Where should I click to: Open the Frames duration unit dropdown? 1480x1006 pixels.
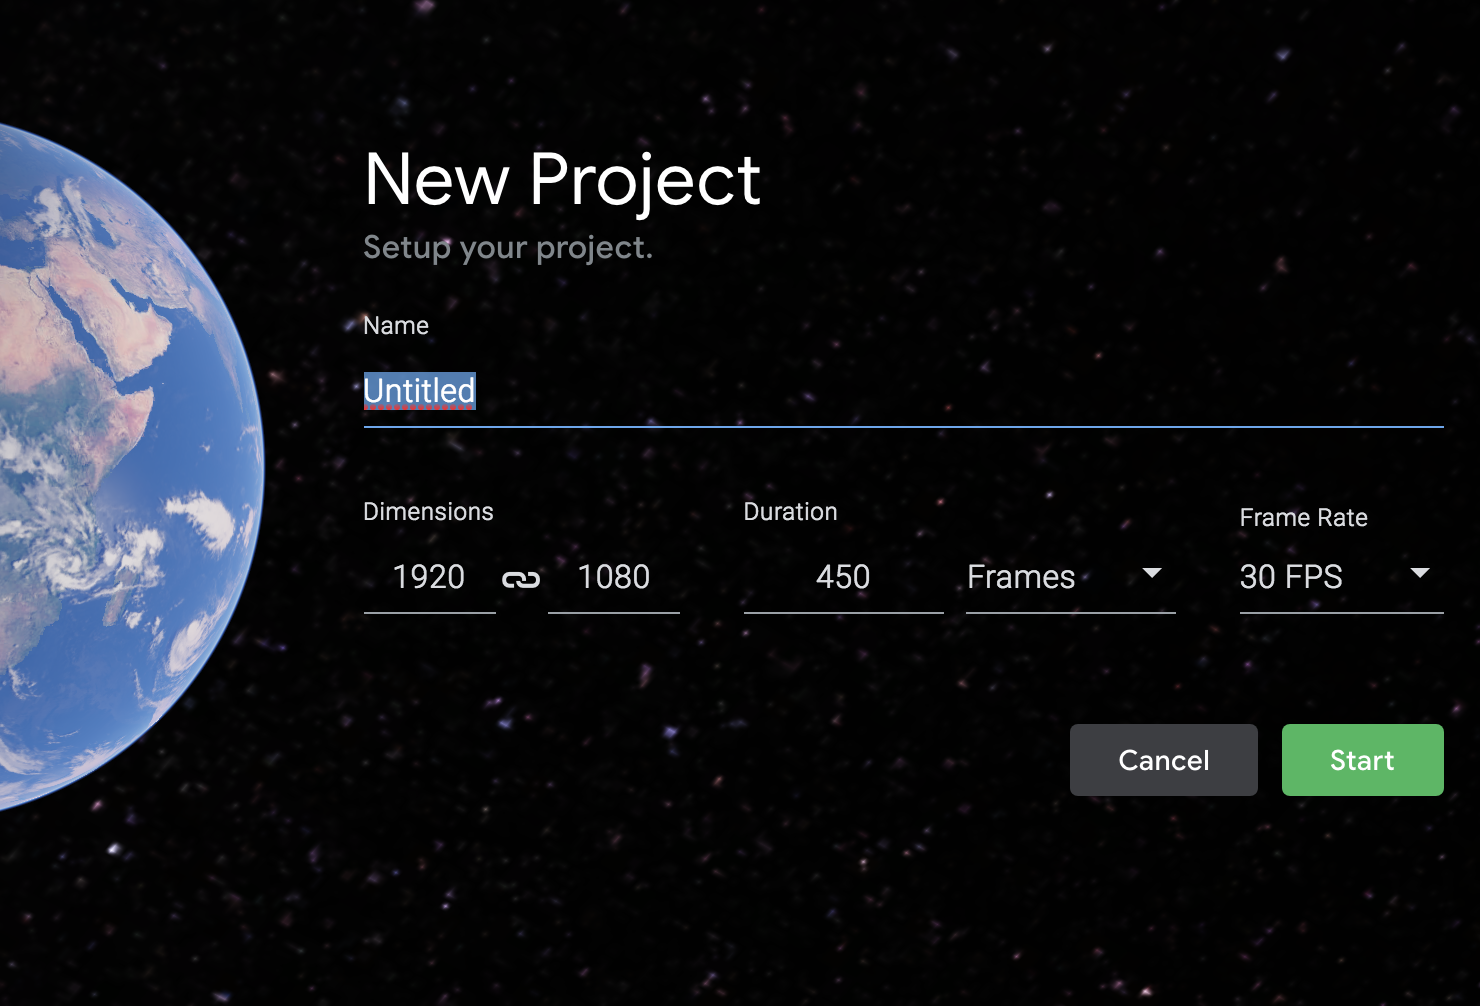pos(1069,578)
